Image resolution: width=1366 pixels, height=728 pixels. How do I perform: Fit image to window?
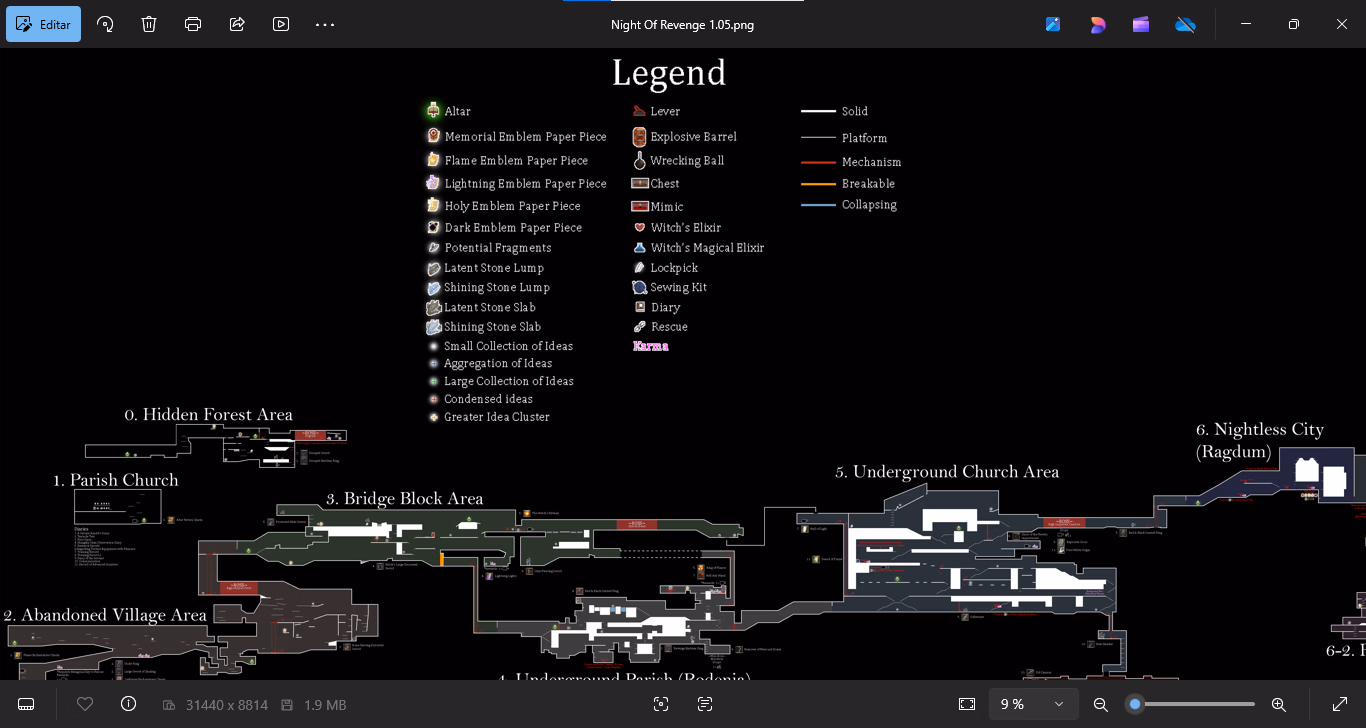coord(966,704)
